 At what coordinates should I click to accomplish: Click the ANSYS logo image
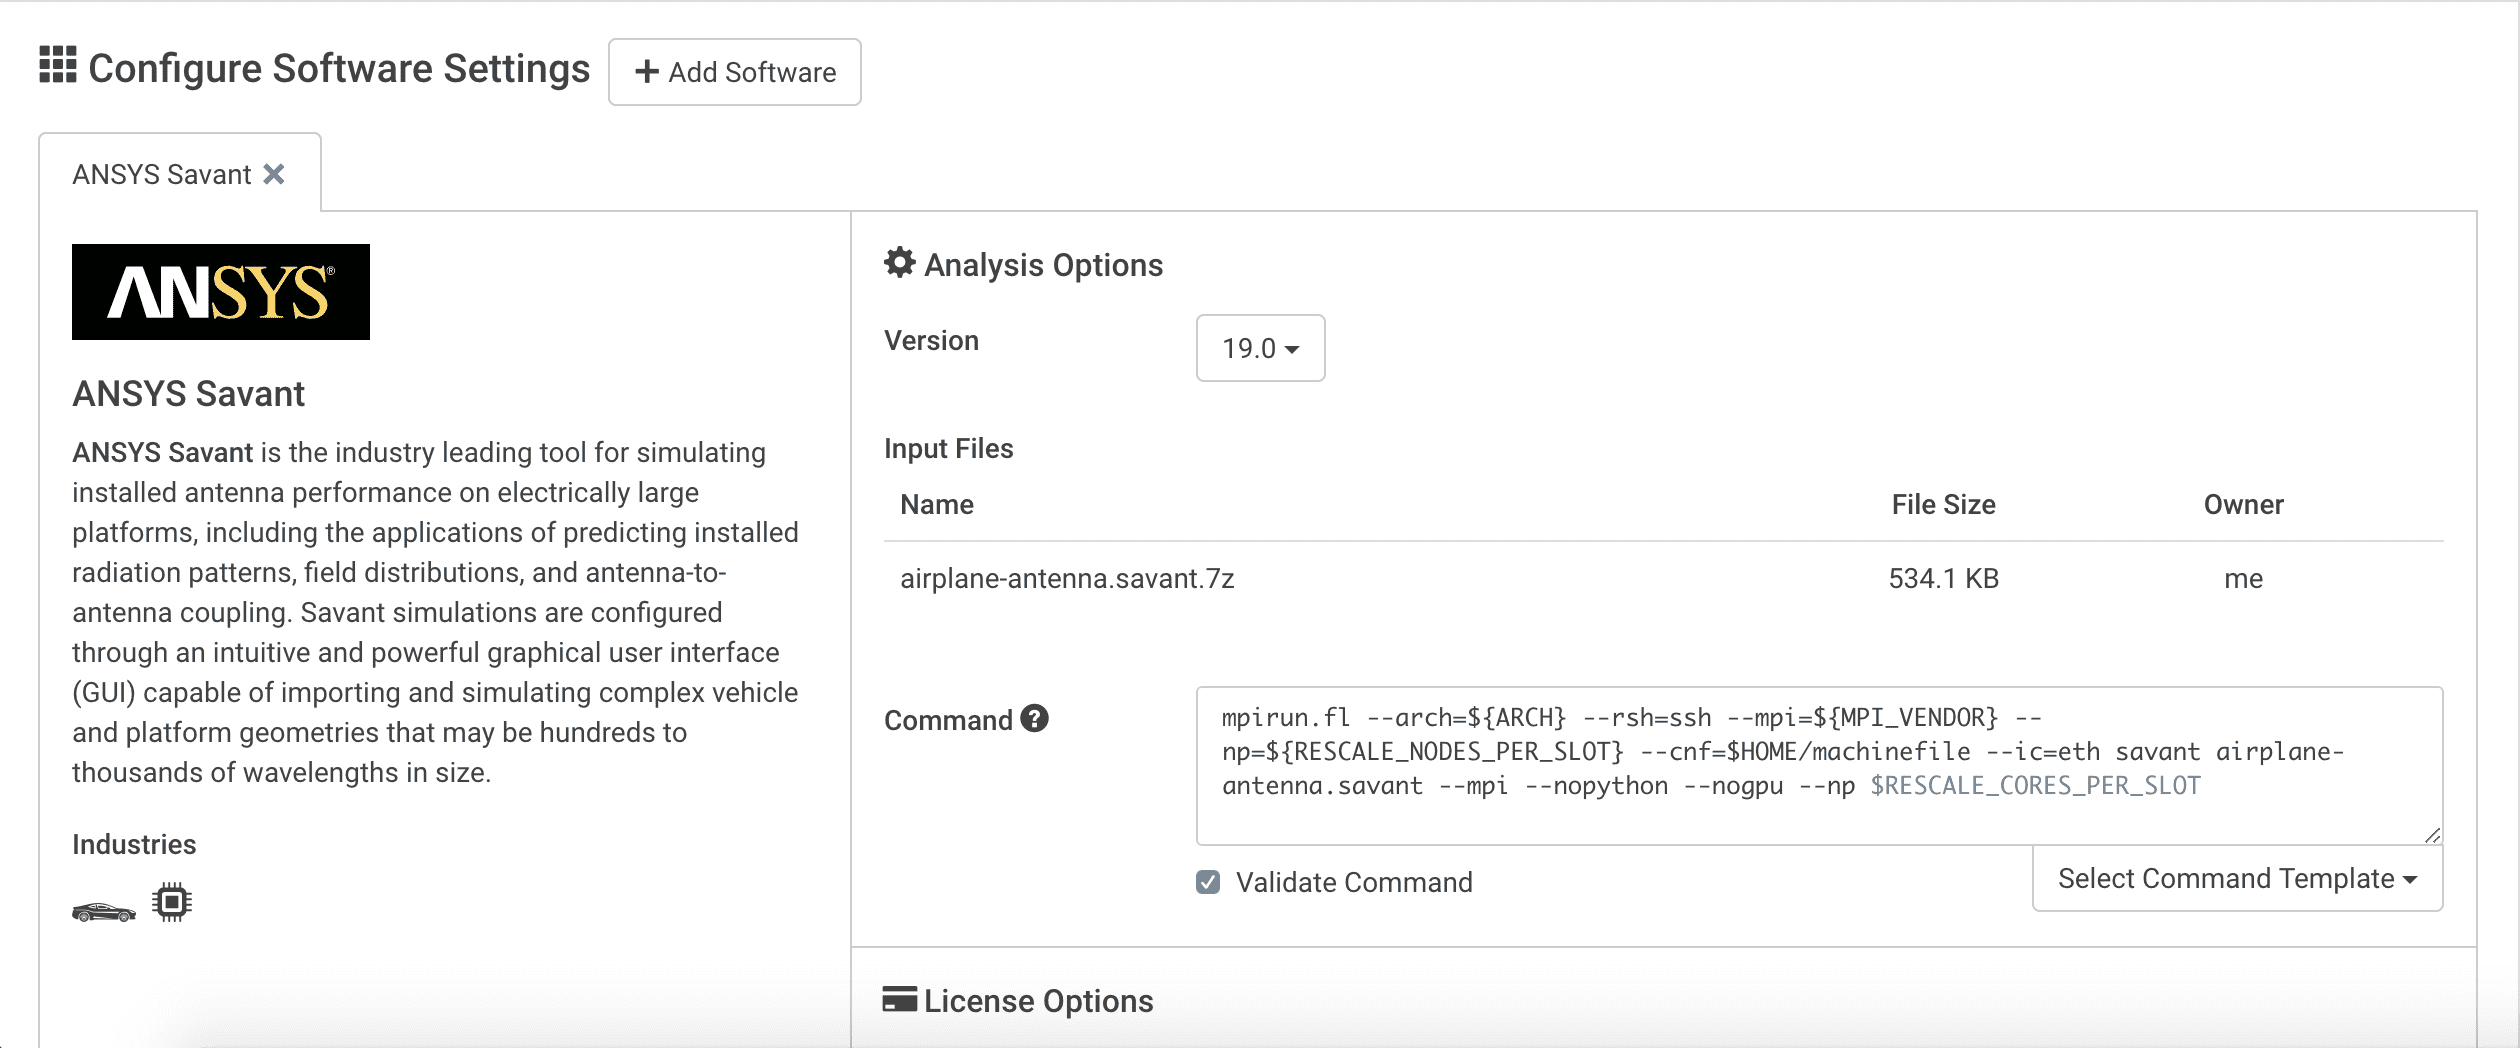[x=221, y=292]
